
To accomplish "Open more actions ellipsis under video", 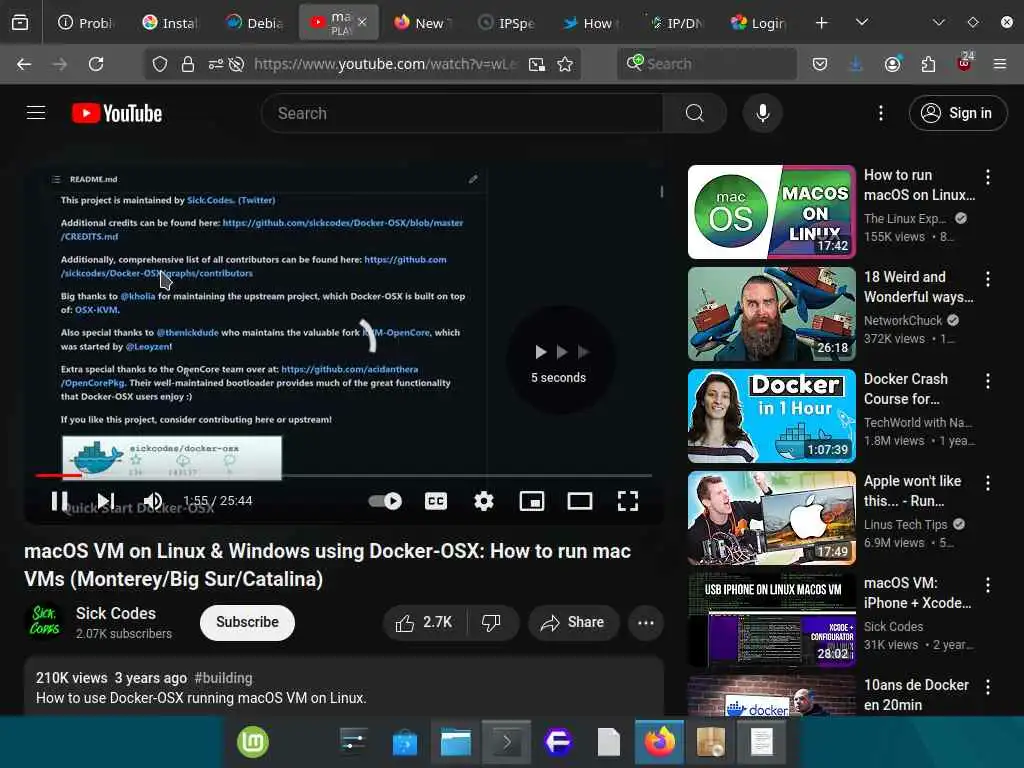I will tap(646, 622).
